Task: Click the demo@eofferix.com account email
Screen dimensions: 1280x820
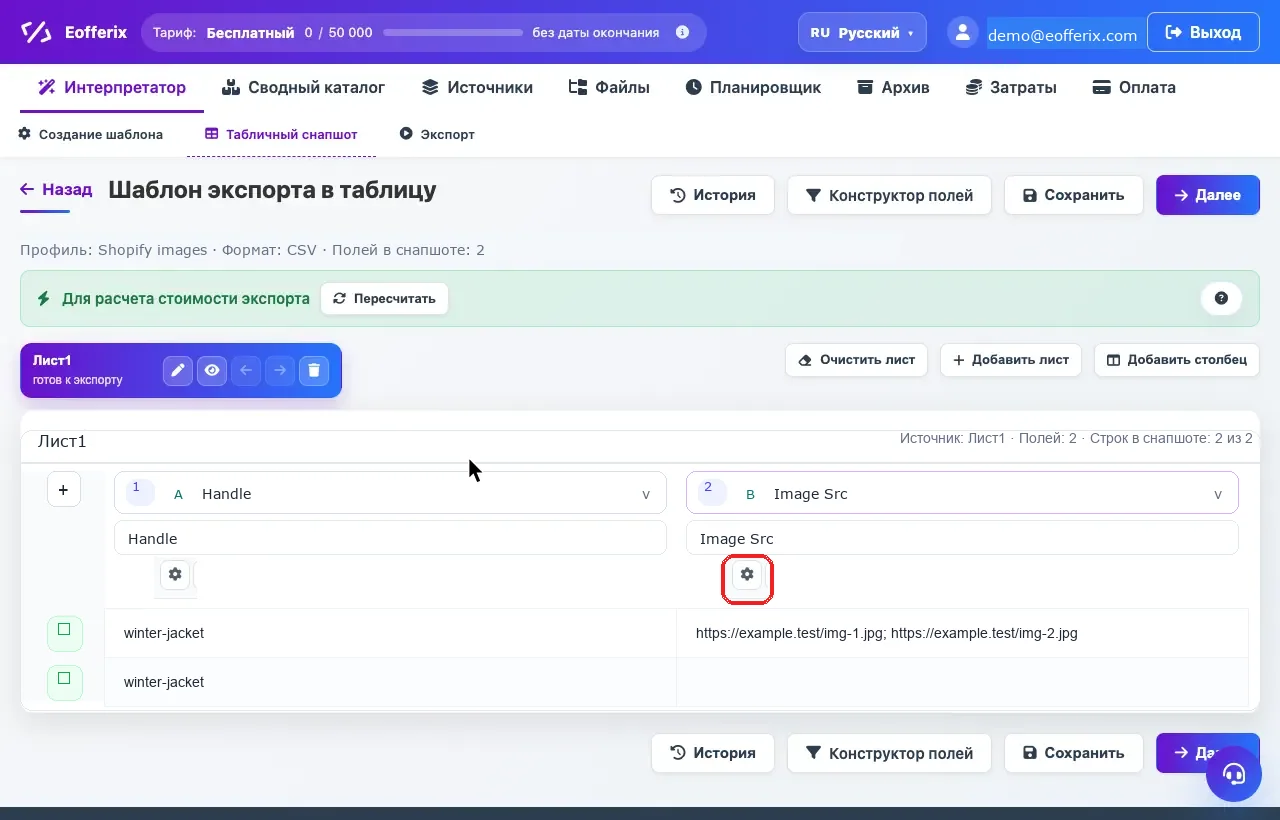Action: click(x=1062, y=35)
